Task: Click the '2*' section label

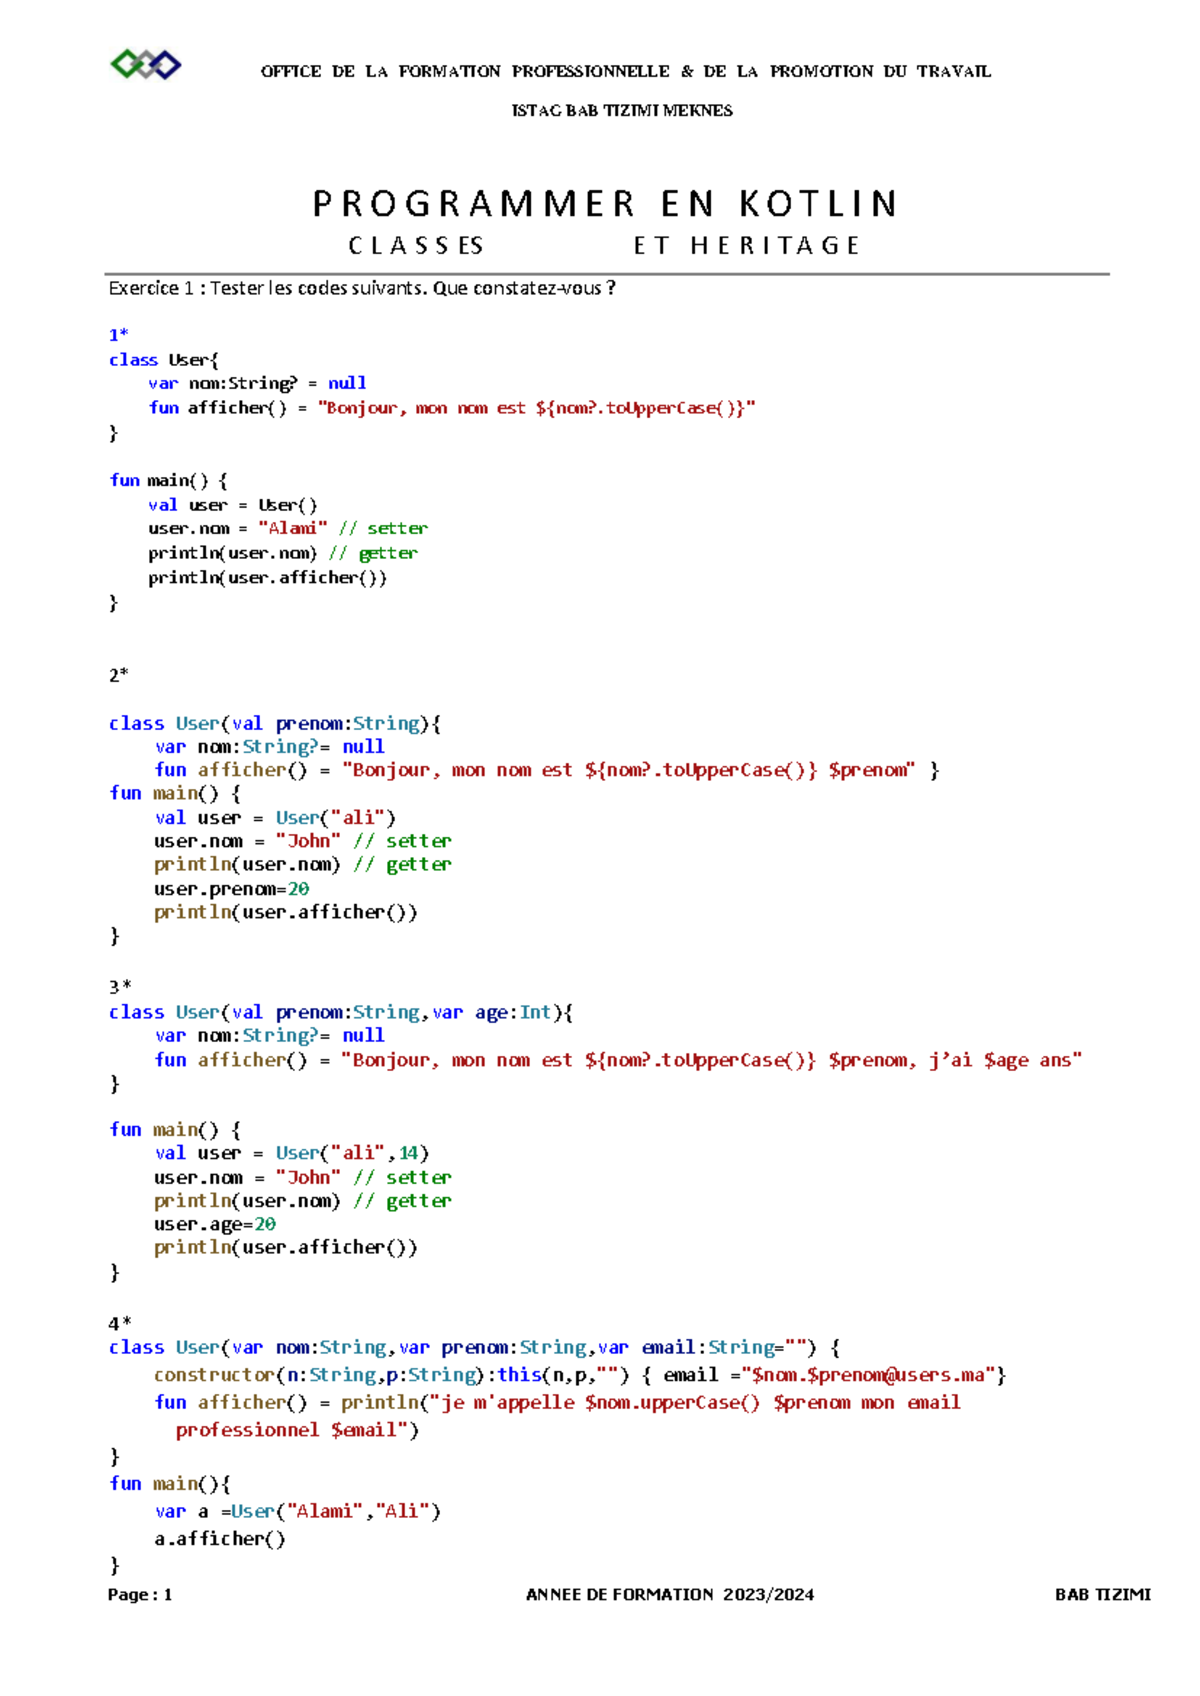Action: tap(118, 675)
